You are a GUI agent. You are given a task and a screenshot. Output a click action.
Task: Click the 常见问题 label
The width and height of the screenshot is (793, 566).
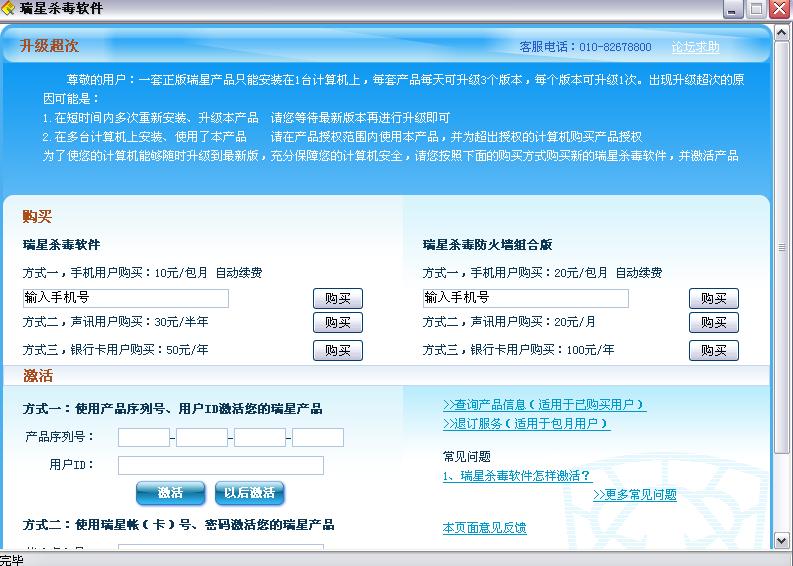click(x=466, y=457)
